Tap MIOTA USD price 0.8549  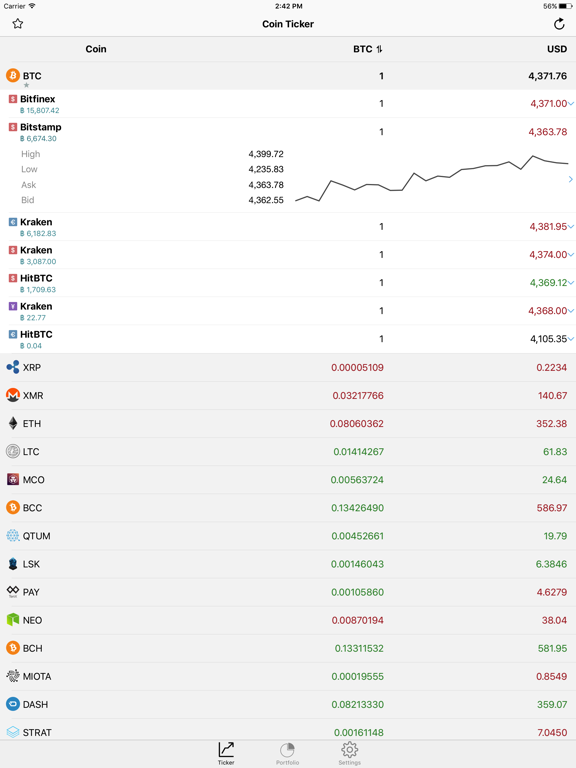point(552,676)
